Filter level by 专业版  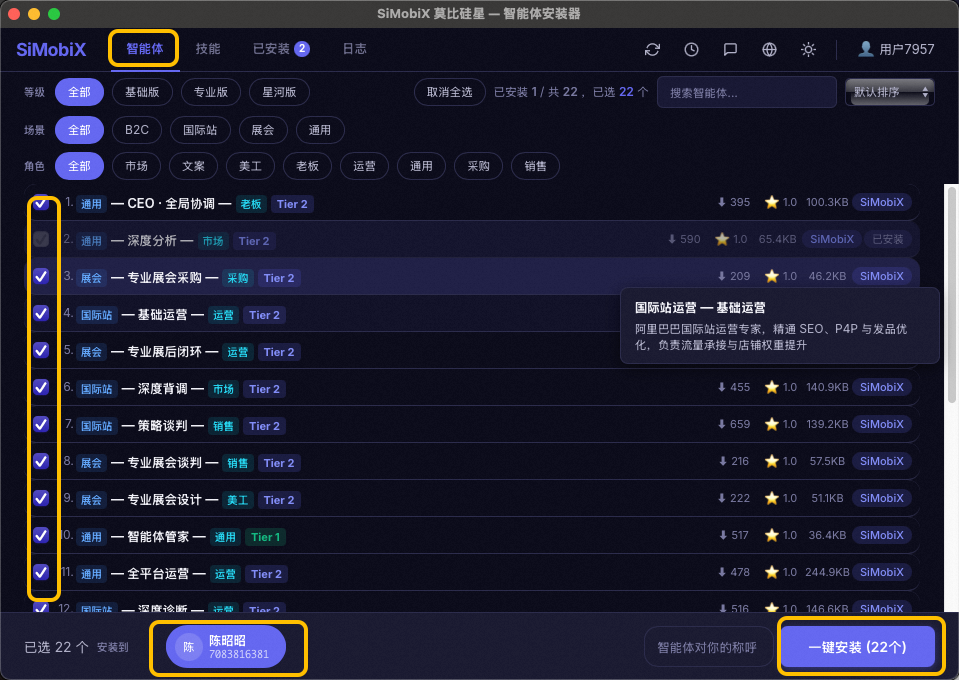click(x=211, y=92)
